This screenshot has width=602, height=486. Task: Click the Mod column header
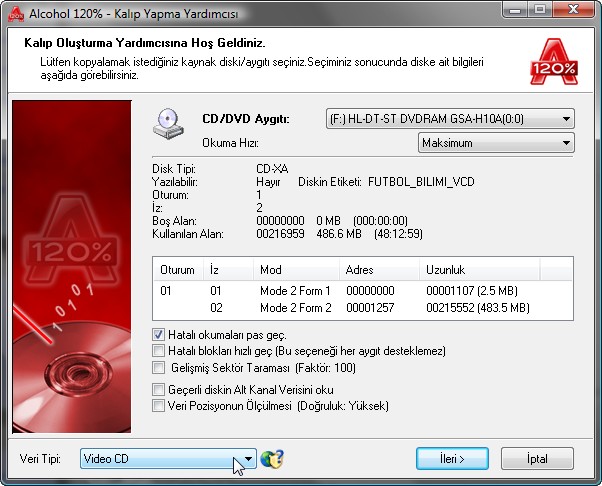point(296,269)
